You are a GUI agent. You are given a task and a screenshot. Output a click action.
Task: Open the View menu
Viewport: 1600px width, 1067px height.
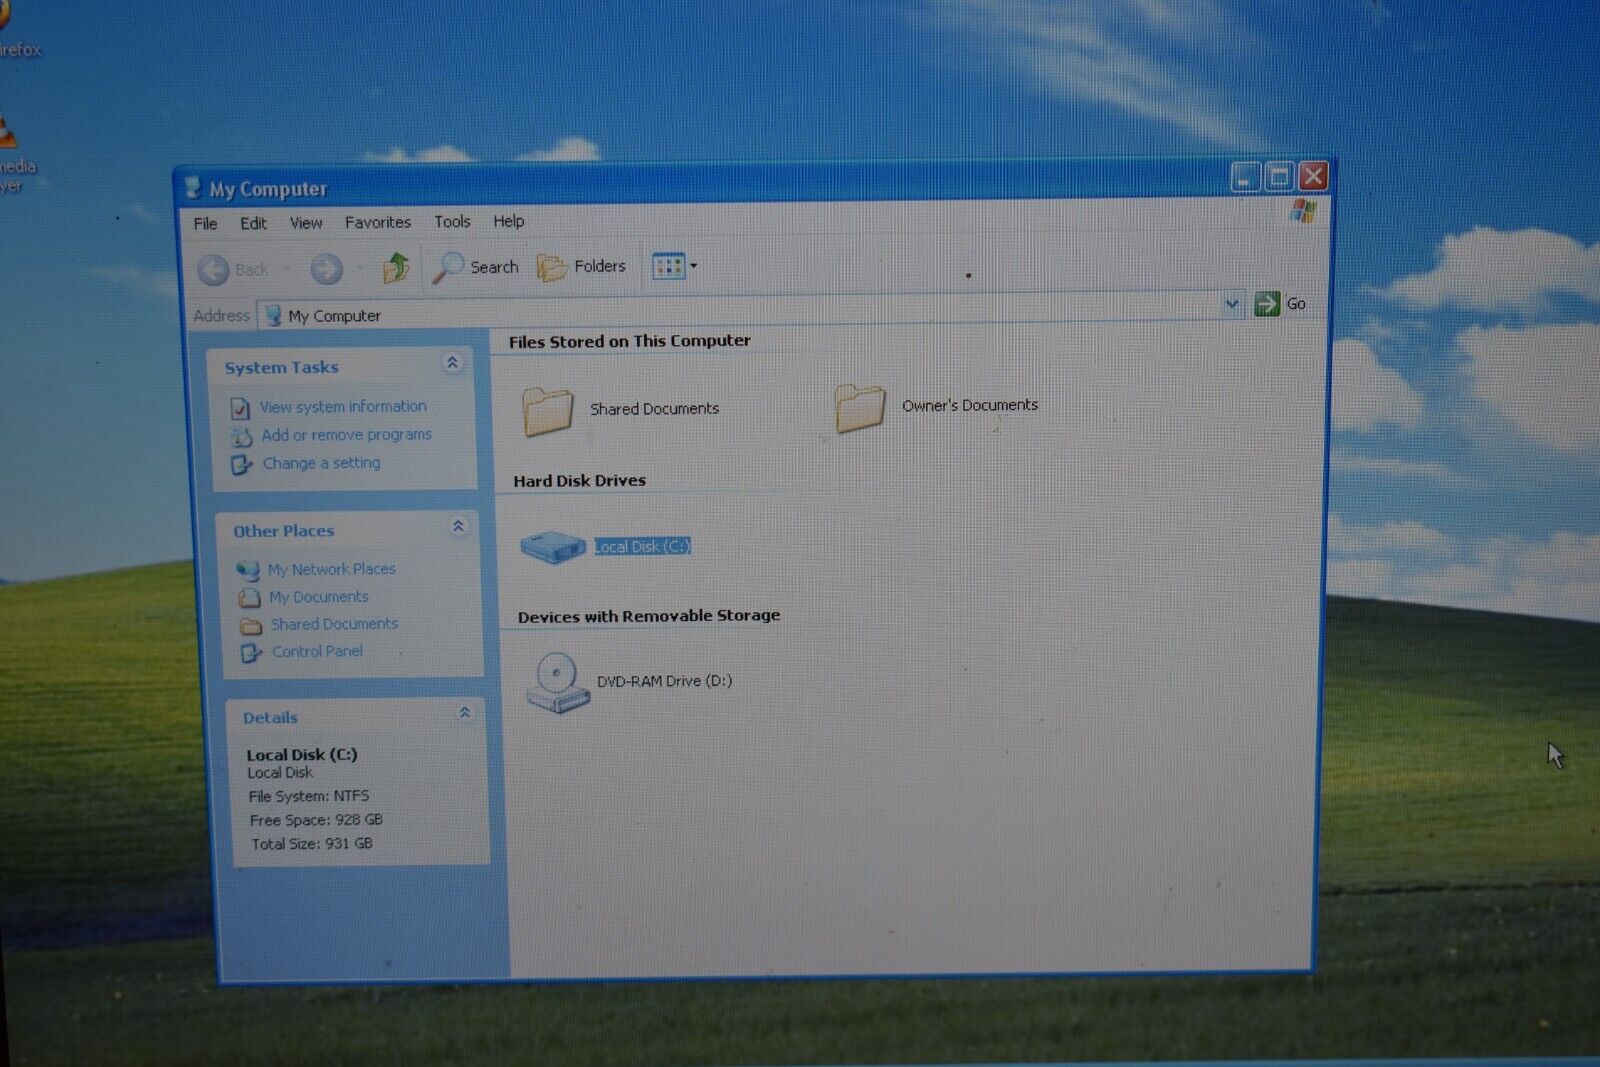(x=306, y=223)
